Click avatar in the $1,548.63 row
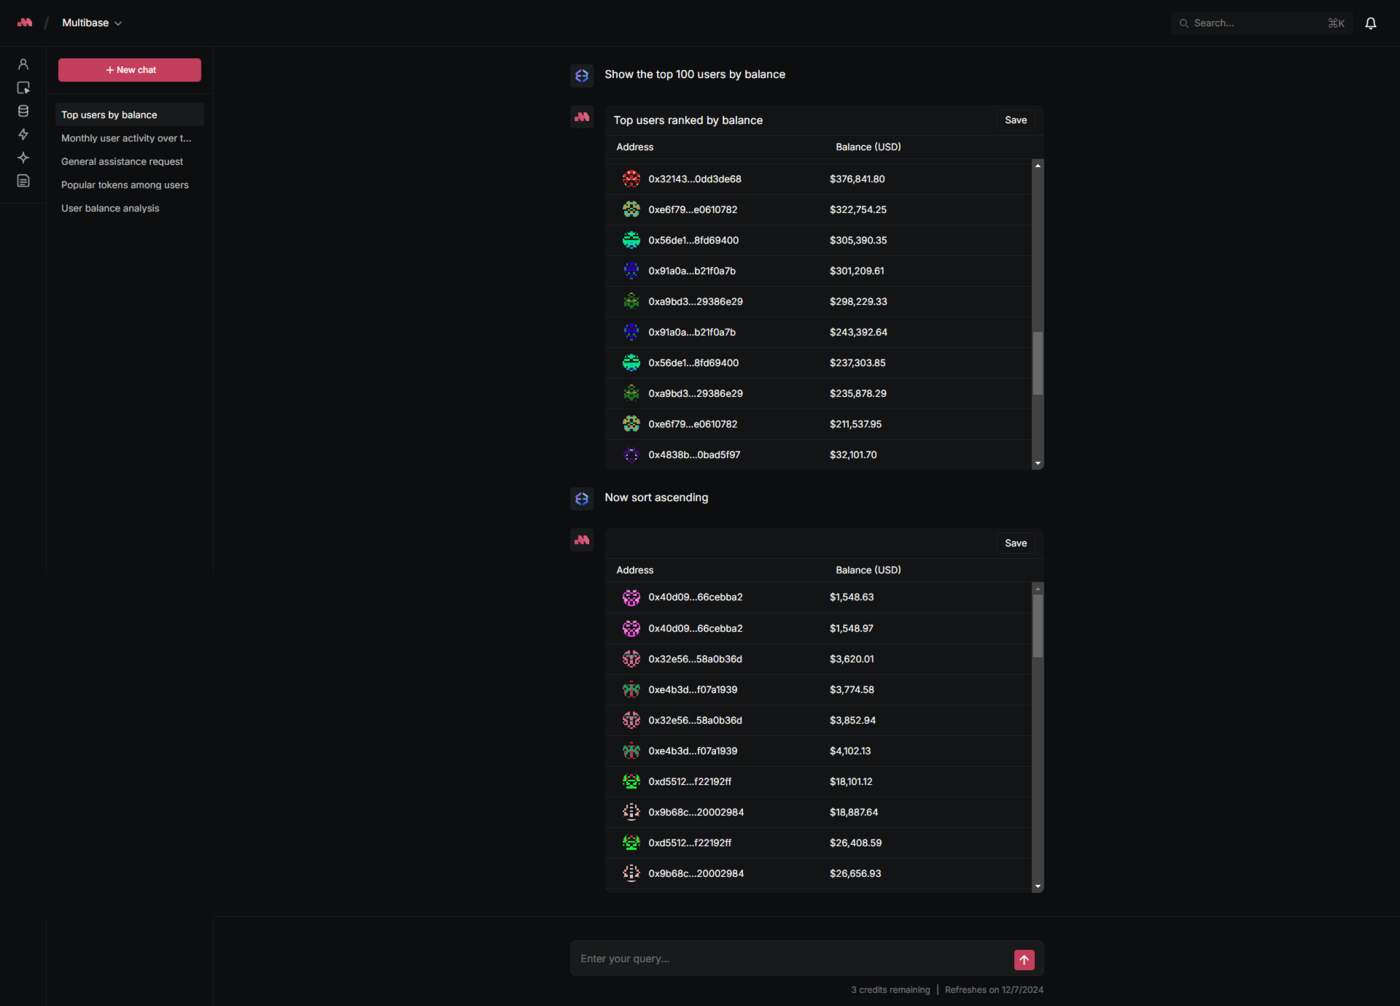The height and width of the screenshot is (1006, 1400). pyautogui.click(x=631, y=597)
